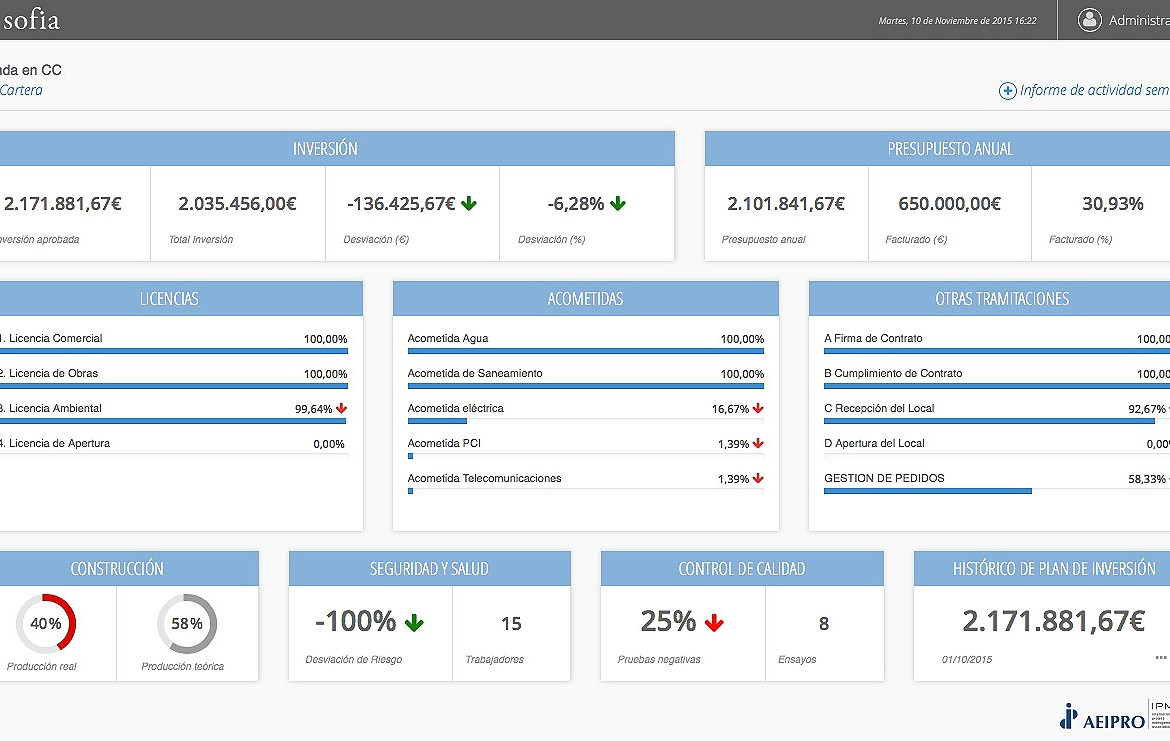Image resolution: width=1170 pixels, height=741 pixels.
Task: Select Acometida de Saneamiento label
Action: (475, 373)
